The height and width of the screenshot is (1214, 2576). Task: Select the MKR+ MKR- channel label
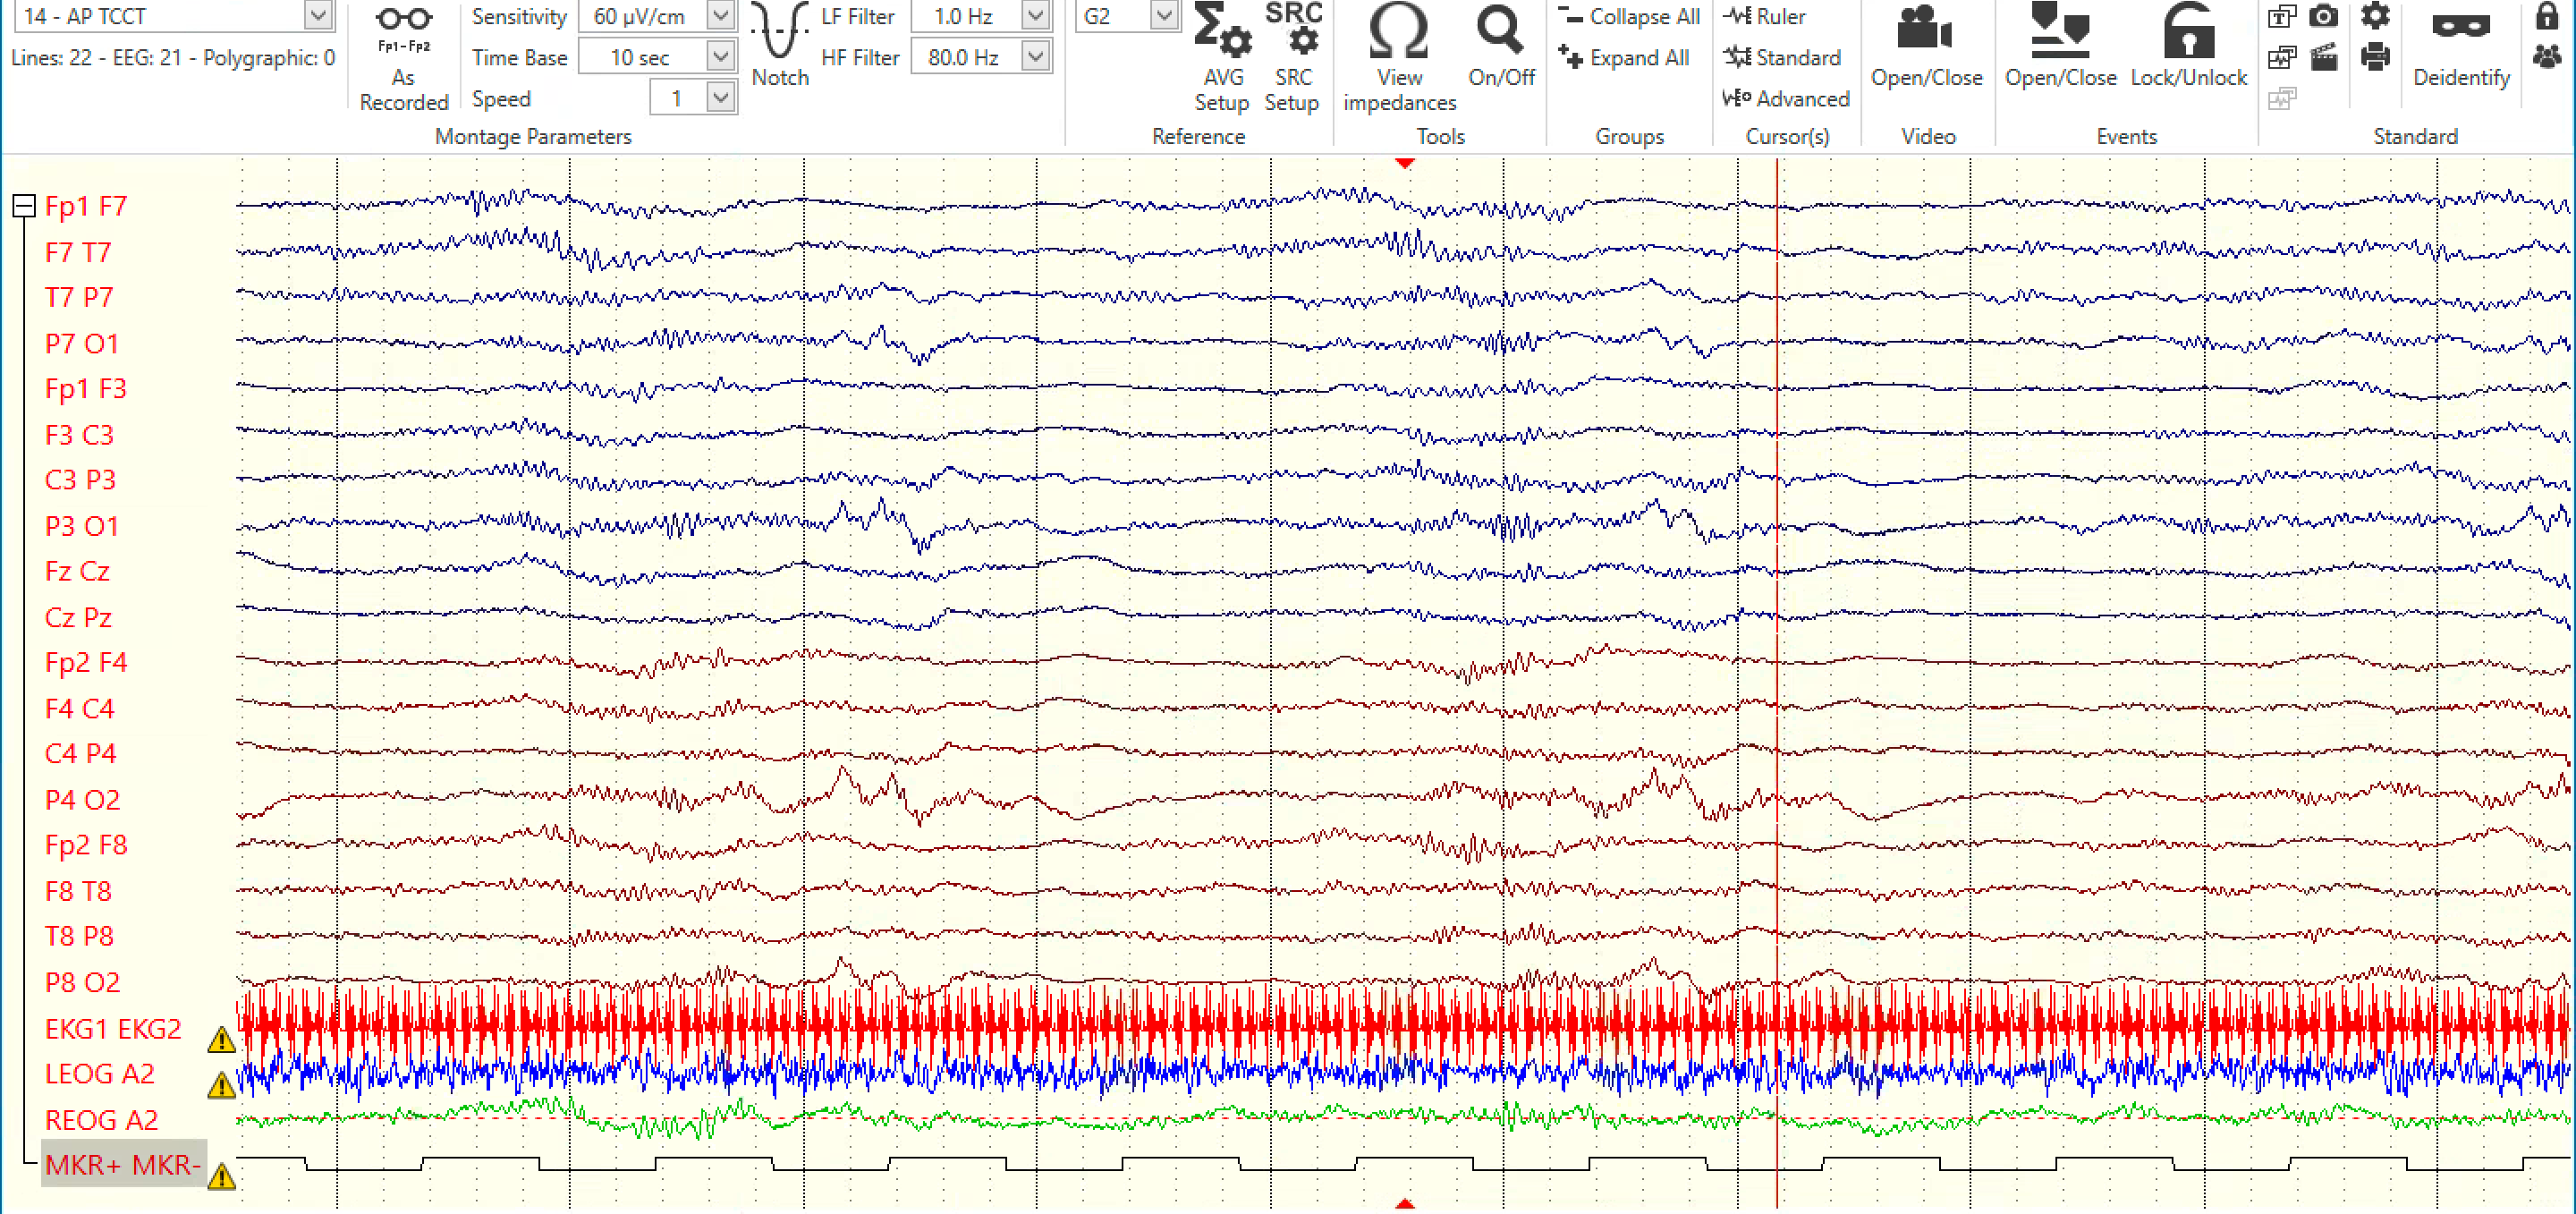[122, 1165]
